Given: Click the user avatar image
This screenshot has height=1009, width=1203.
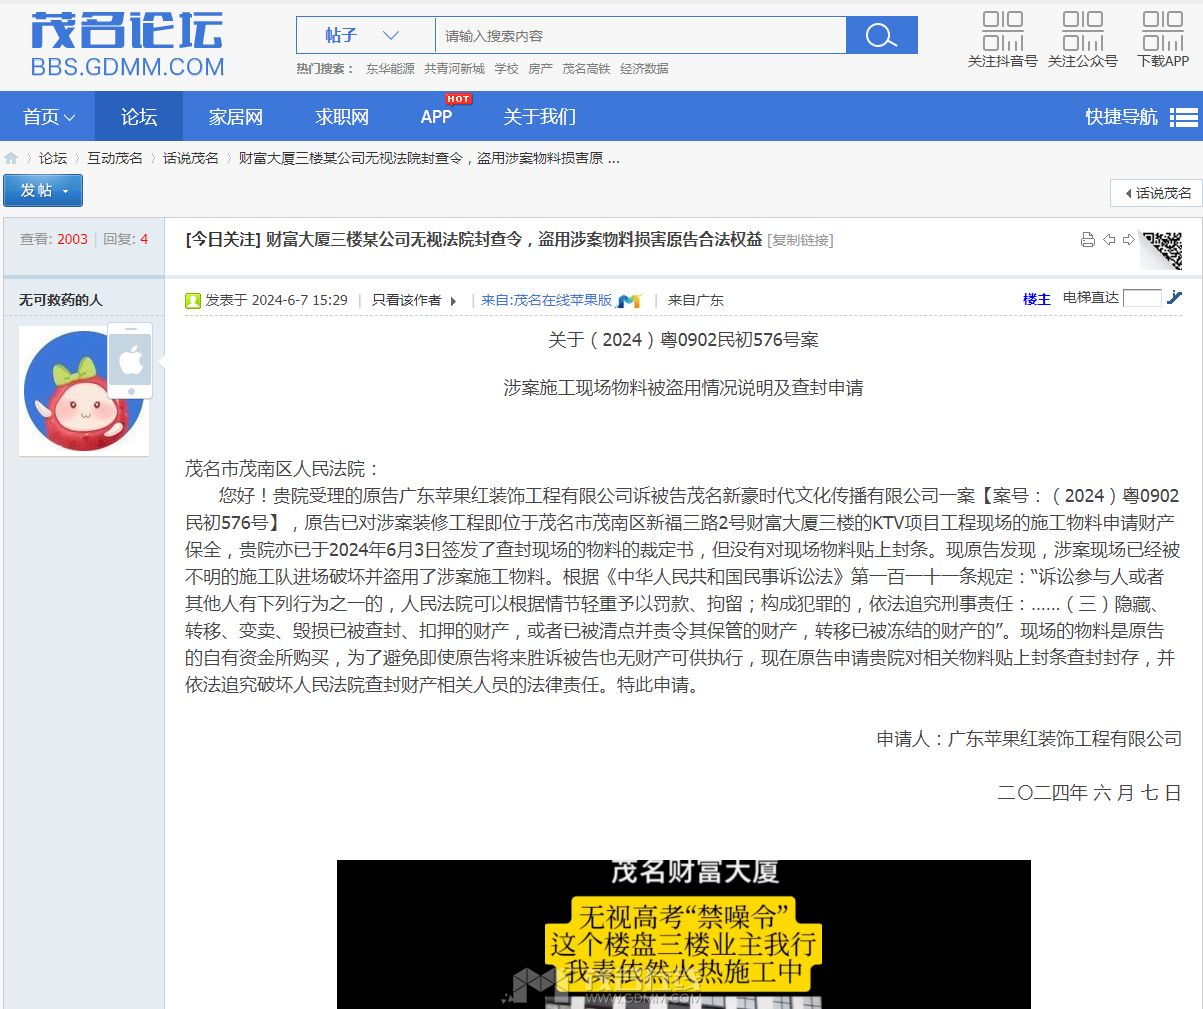Looking at the screenshot, I should [x=84, y=391].
